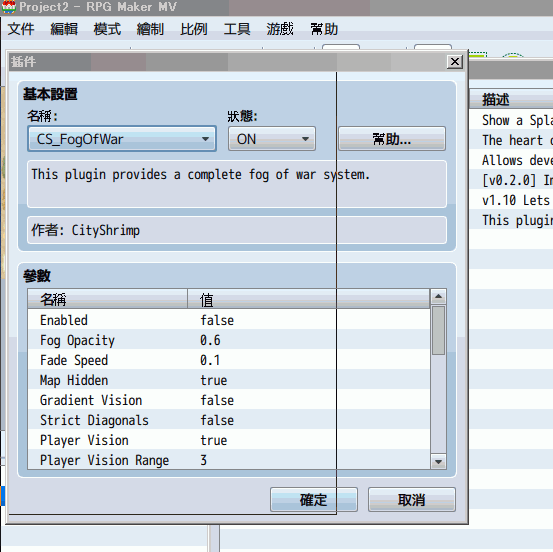Select the 'Show a Spla' row in background list

click(511, 120)
